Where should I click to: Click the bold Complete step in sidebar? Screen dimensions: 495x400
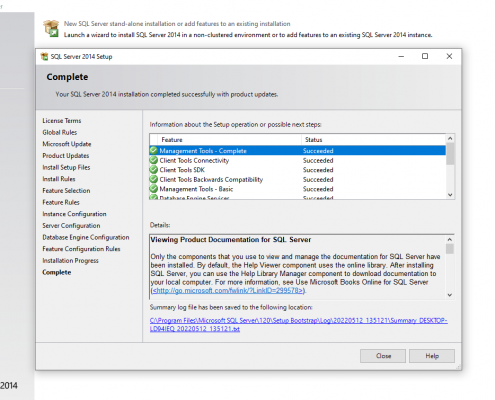(57, 272)
